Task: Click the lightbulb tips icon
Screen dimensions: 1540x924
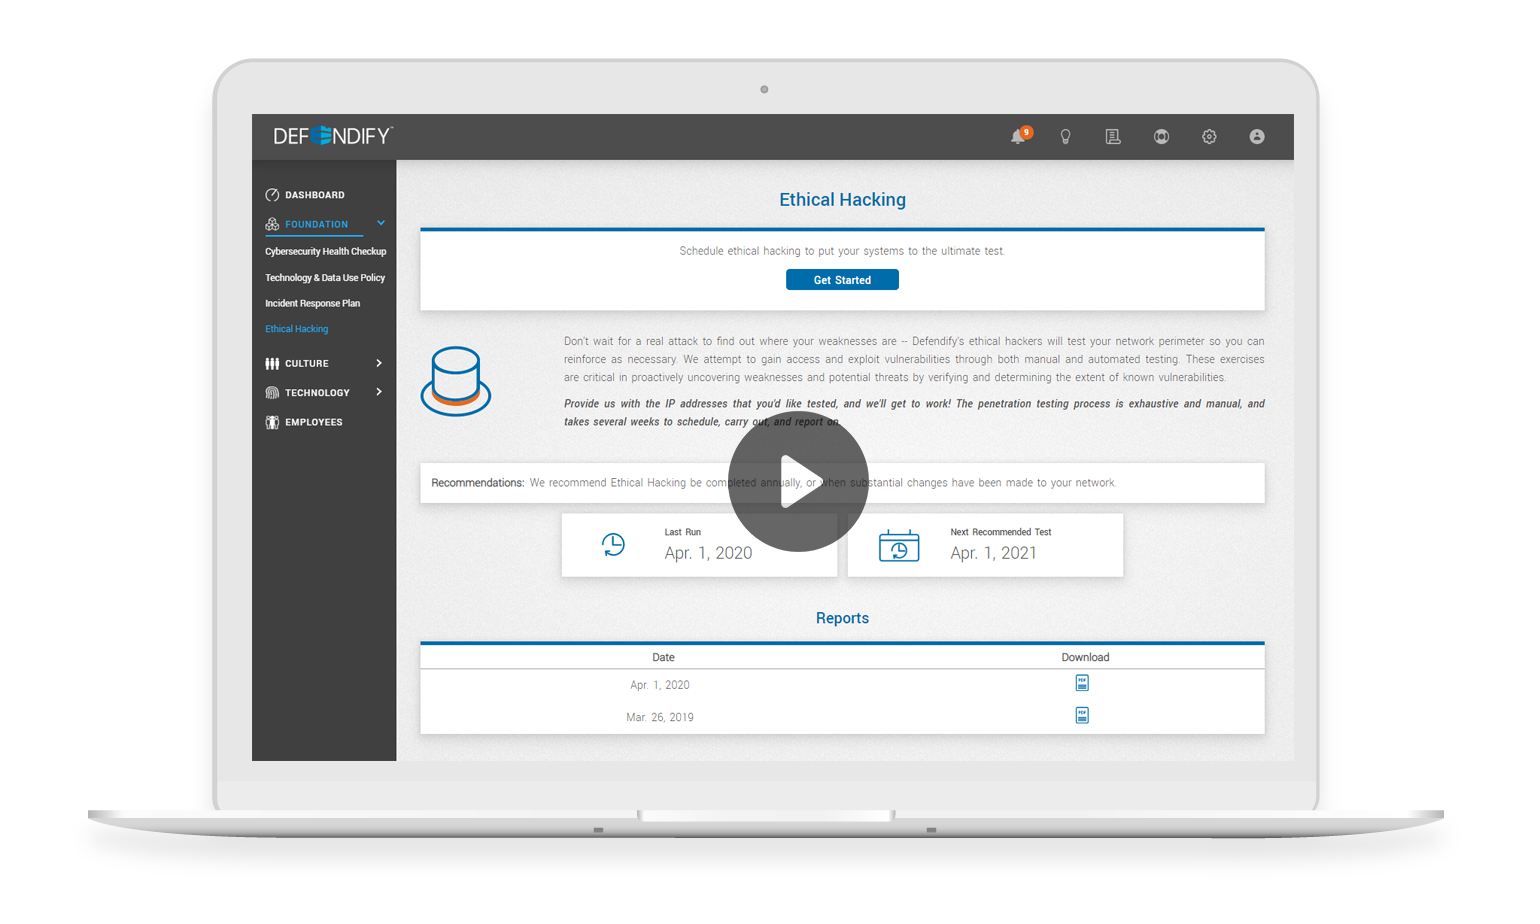Action: point(1066,137)
